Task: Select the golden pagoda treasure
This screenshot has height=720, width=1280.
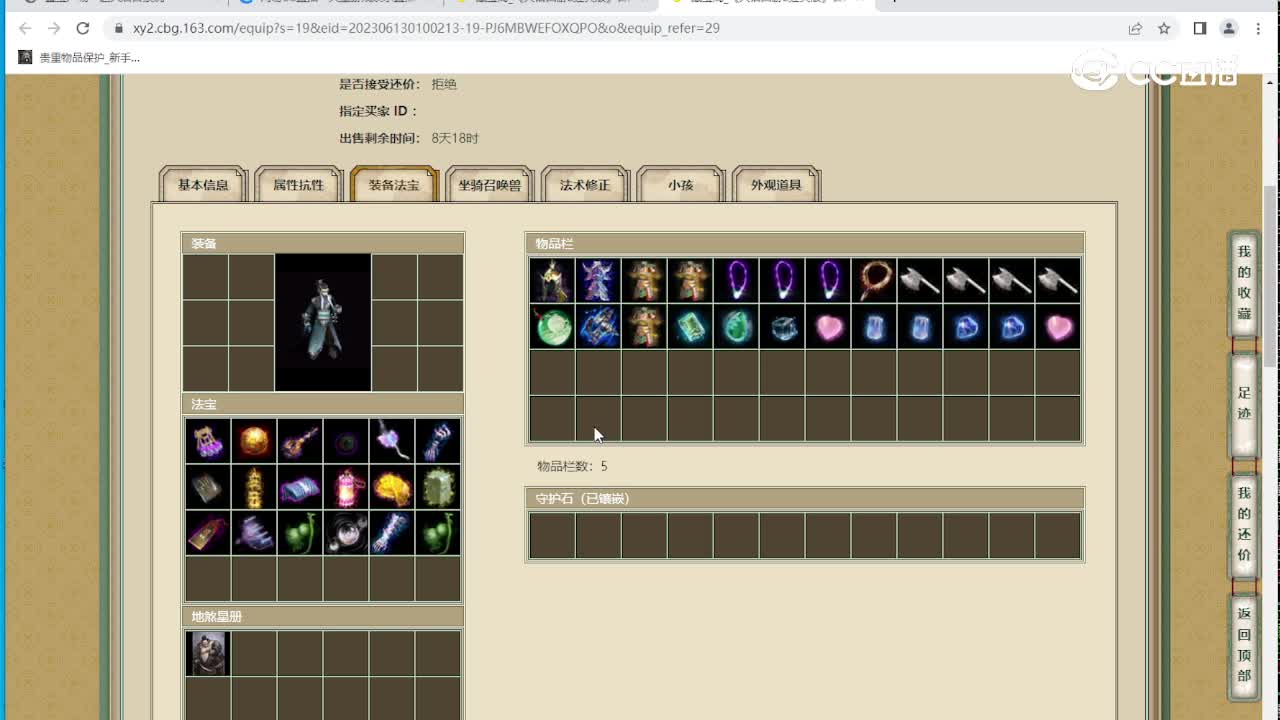Action: (x=254, y=487)
